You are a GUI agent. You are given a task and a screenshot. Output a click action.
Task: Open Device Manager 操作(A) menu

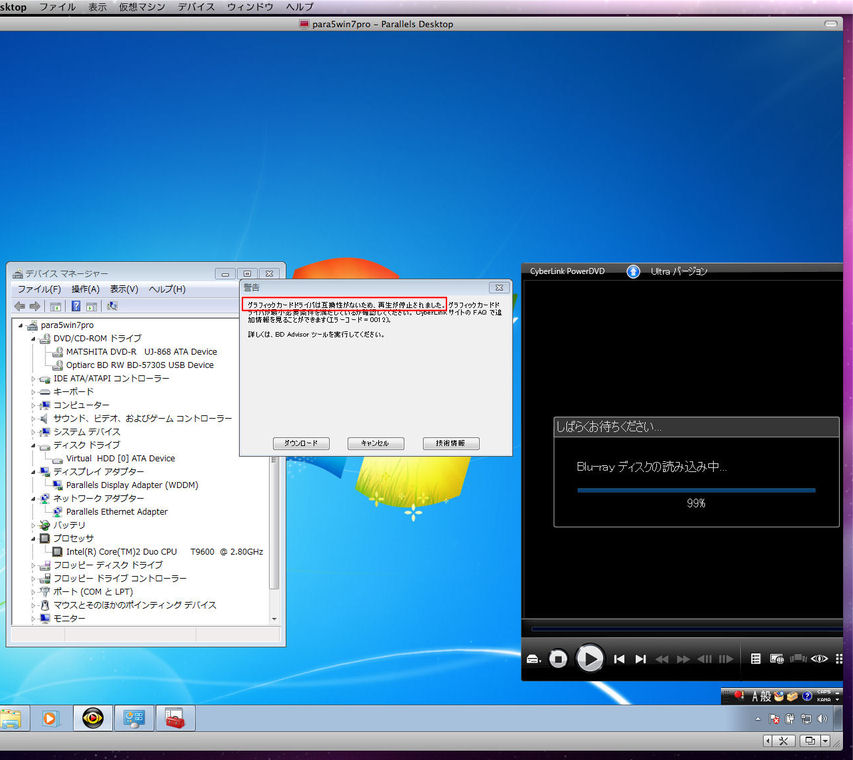tap(85, 289)
